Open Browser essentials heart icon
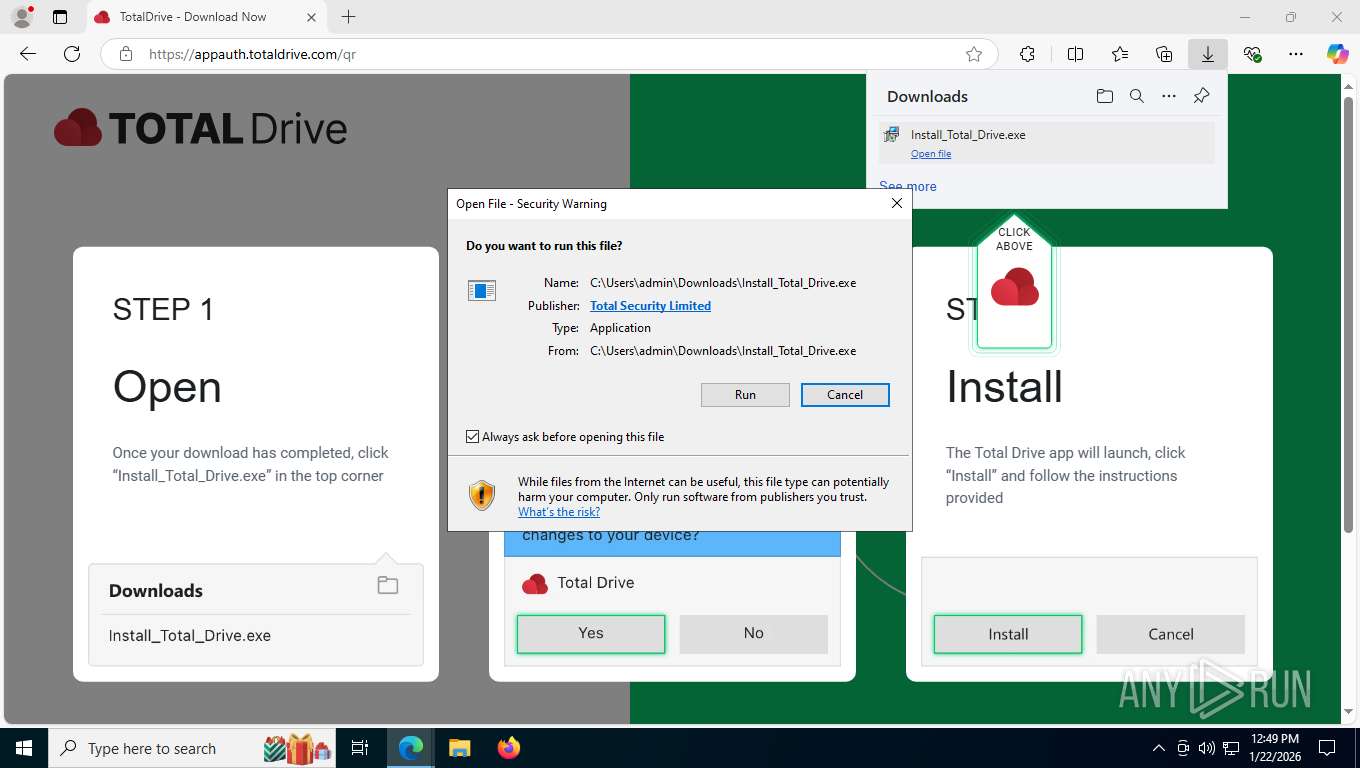 click(x=1252, y=54)
